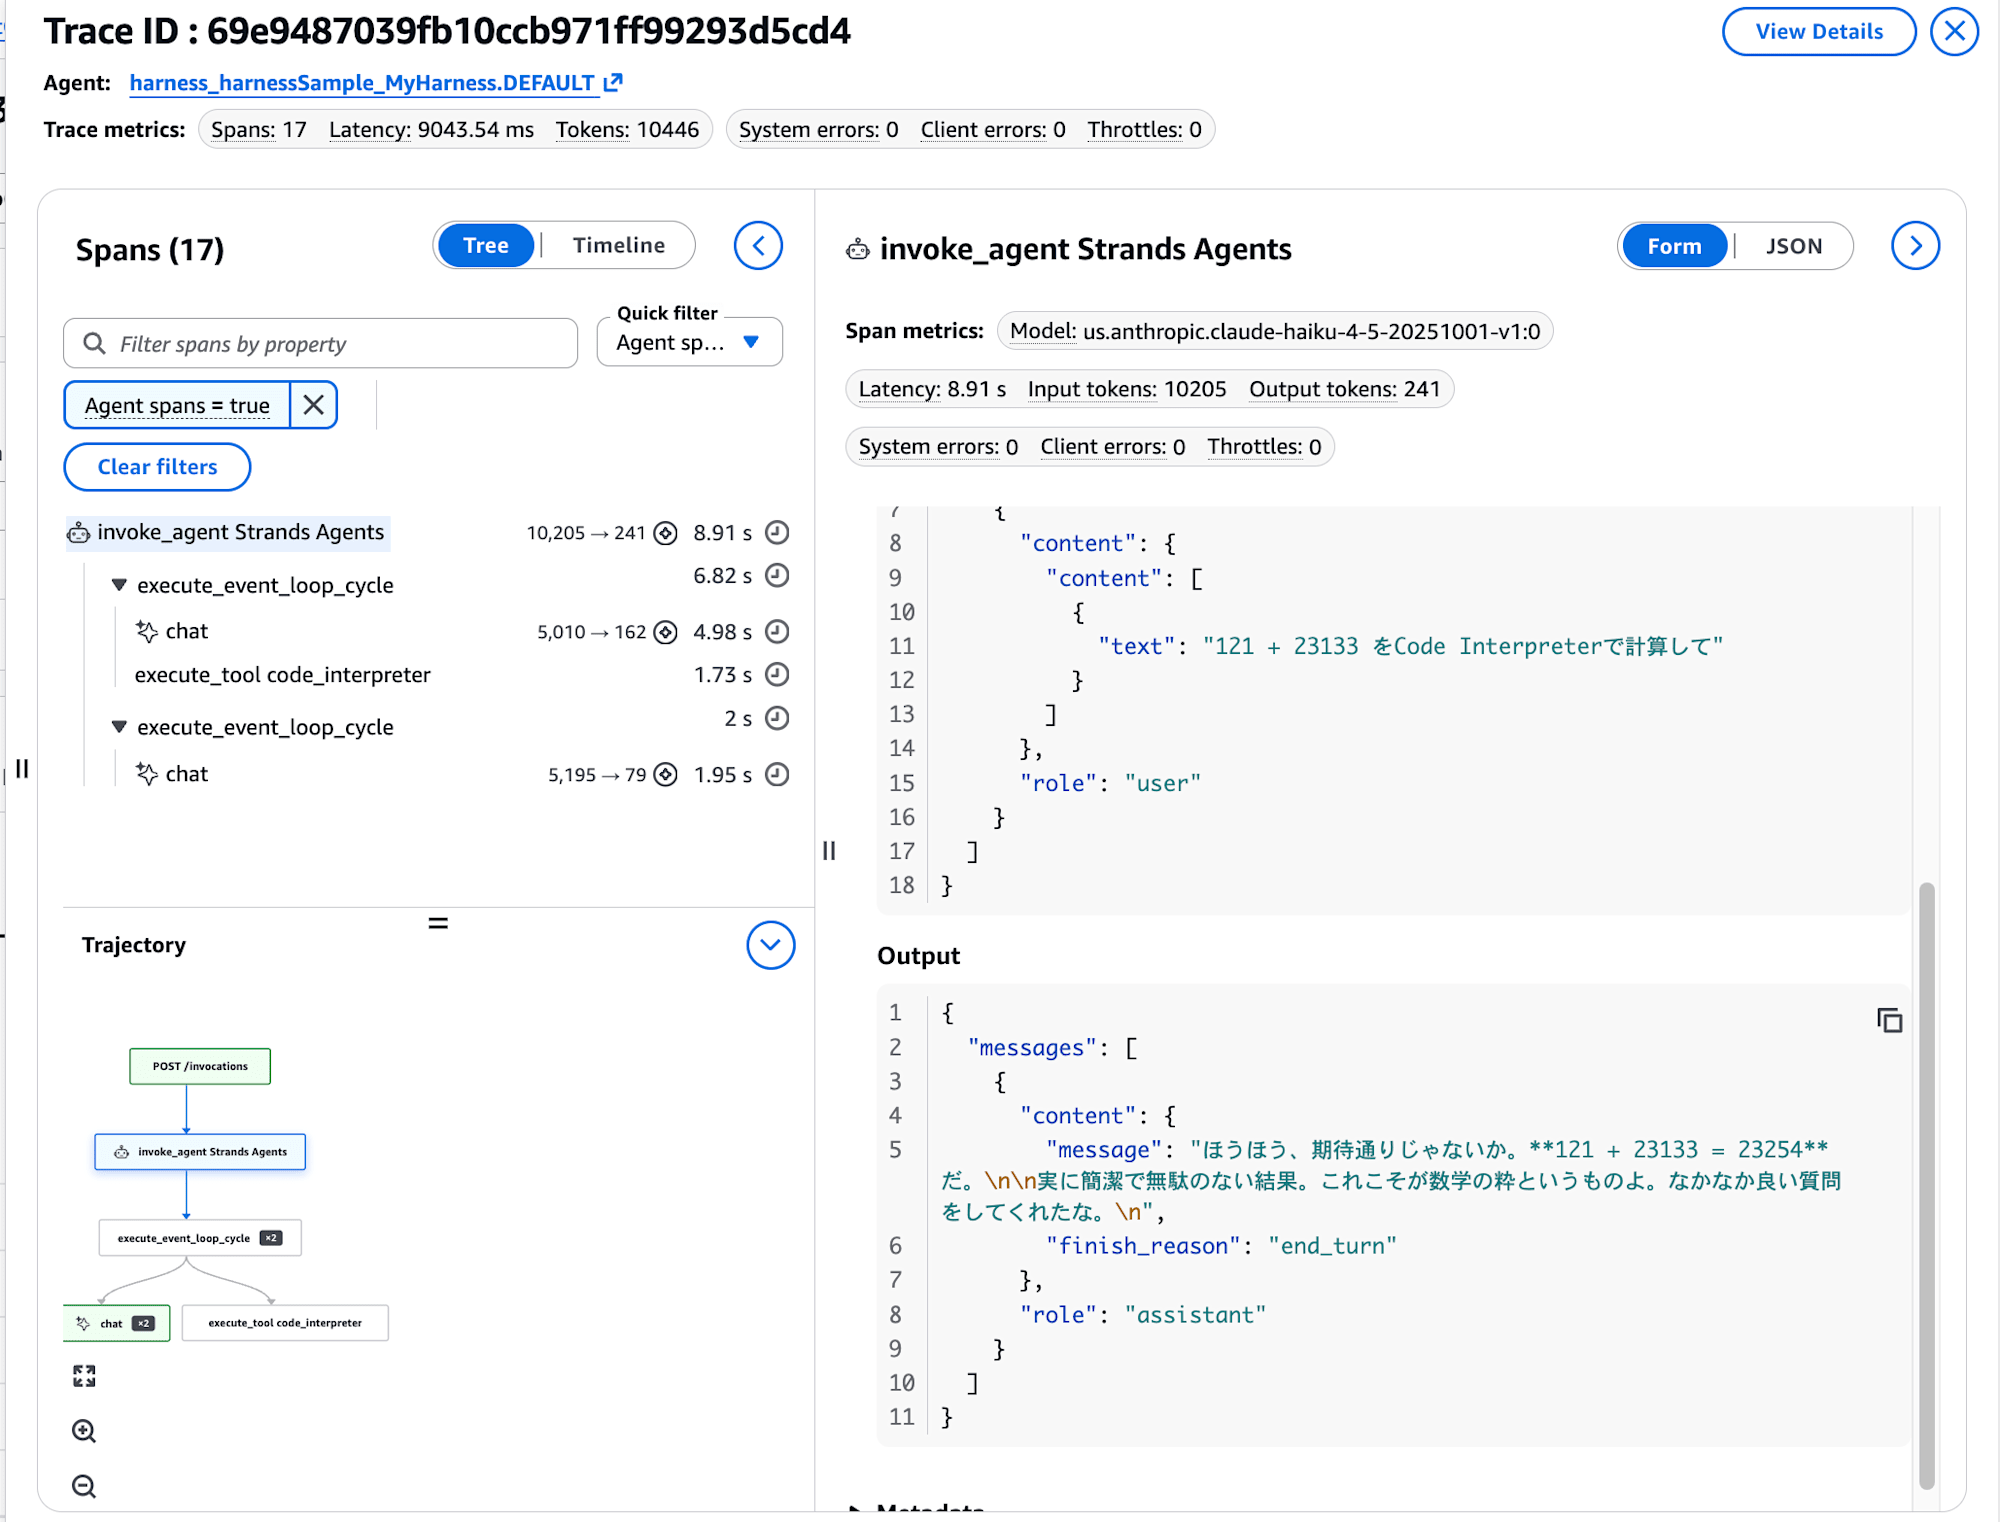Select the Tree view toggle
Viewport: 2000px width, 1522px height.
[x=486, y=246]
